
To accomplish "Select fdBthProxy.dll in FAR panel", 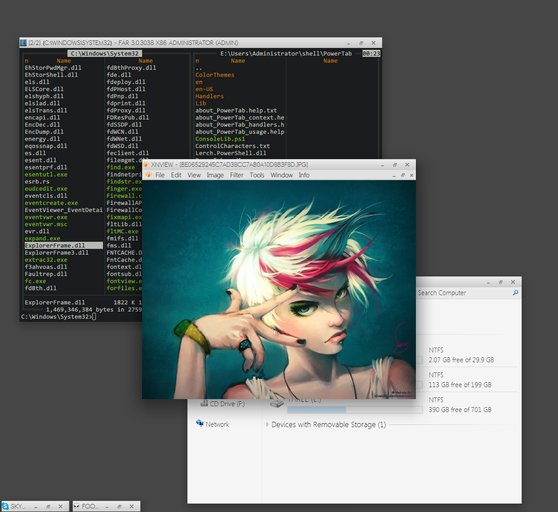I will (131, 68).
